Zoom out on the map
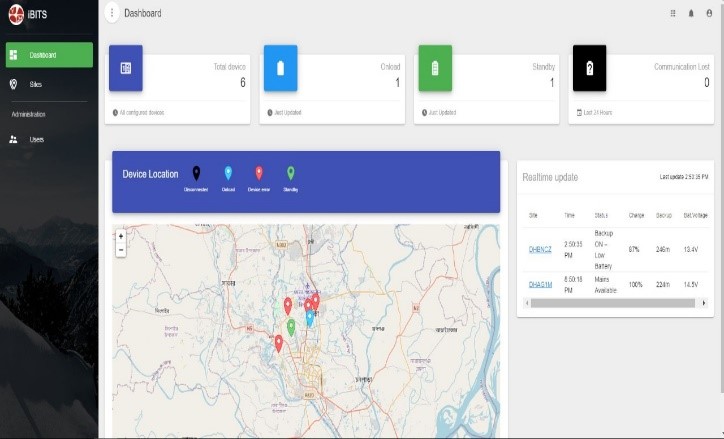724x439 pixels. [x=121, y=250]
